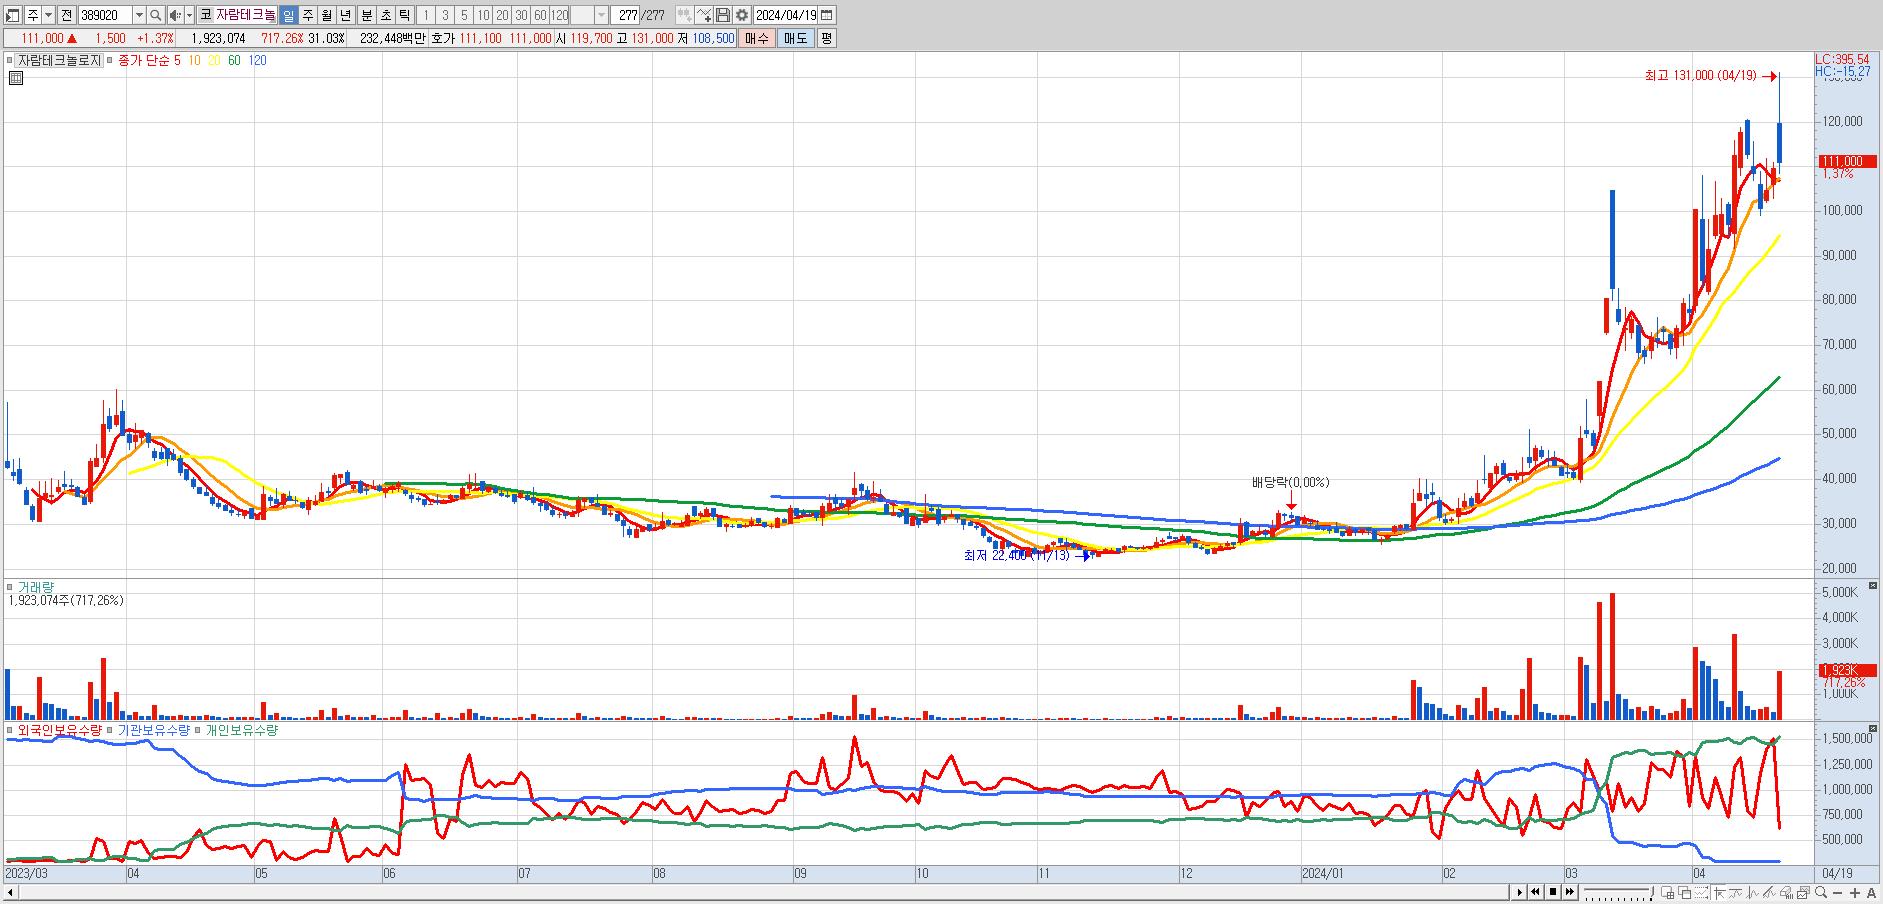
Task: Select the crosshair cursor tool icon
Action: [1719, 892]
